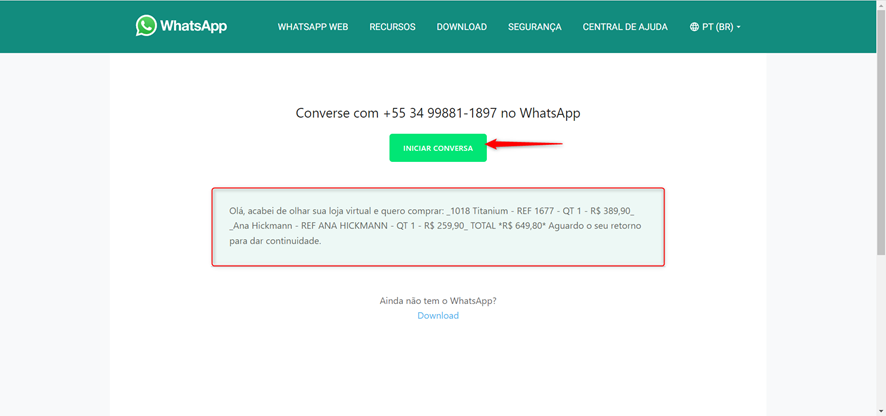Open the Segurança menu item
886x416 pixels.
535,27
